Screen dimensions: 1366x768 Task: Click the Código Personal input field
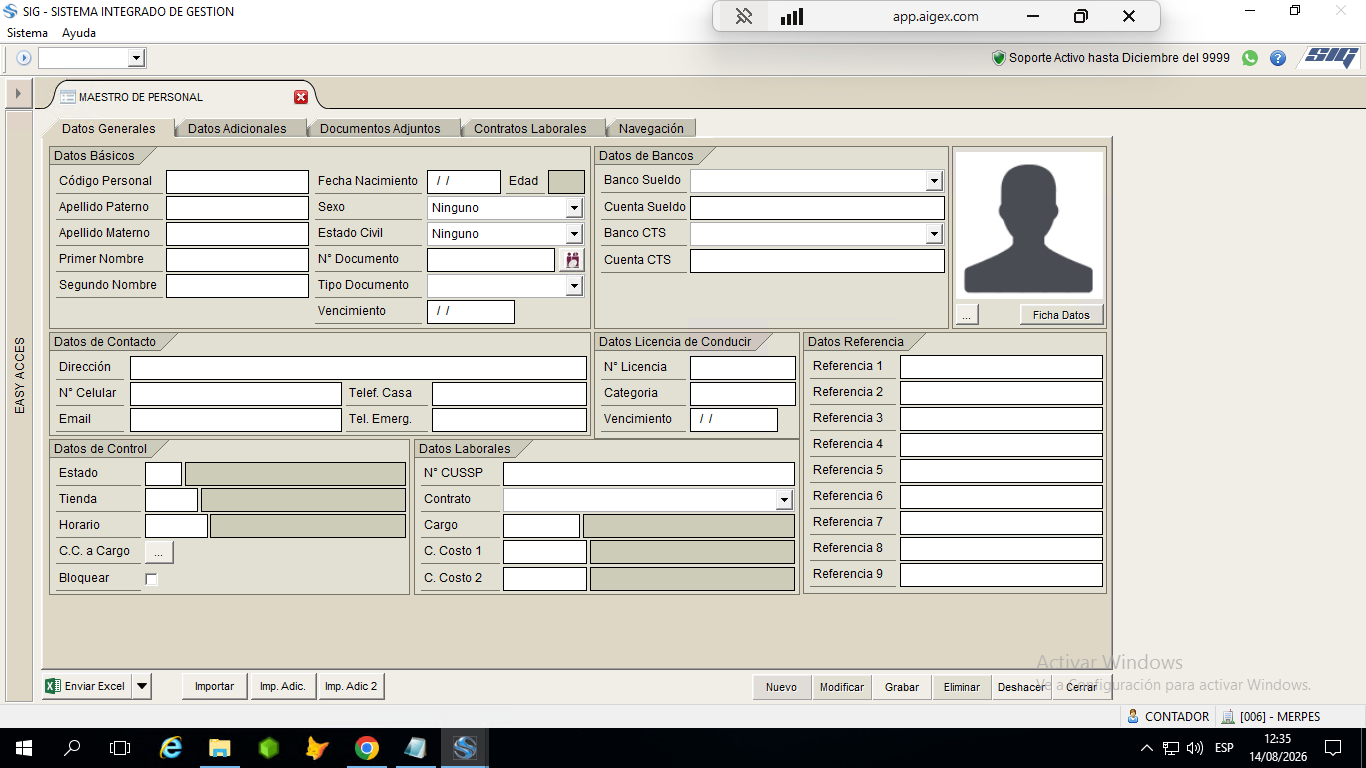tap(237, 182)
